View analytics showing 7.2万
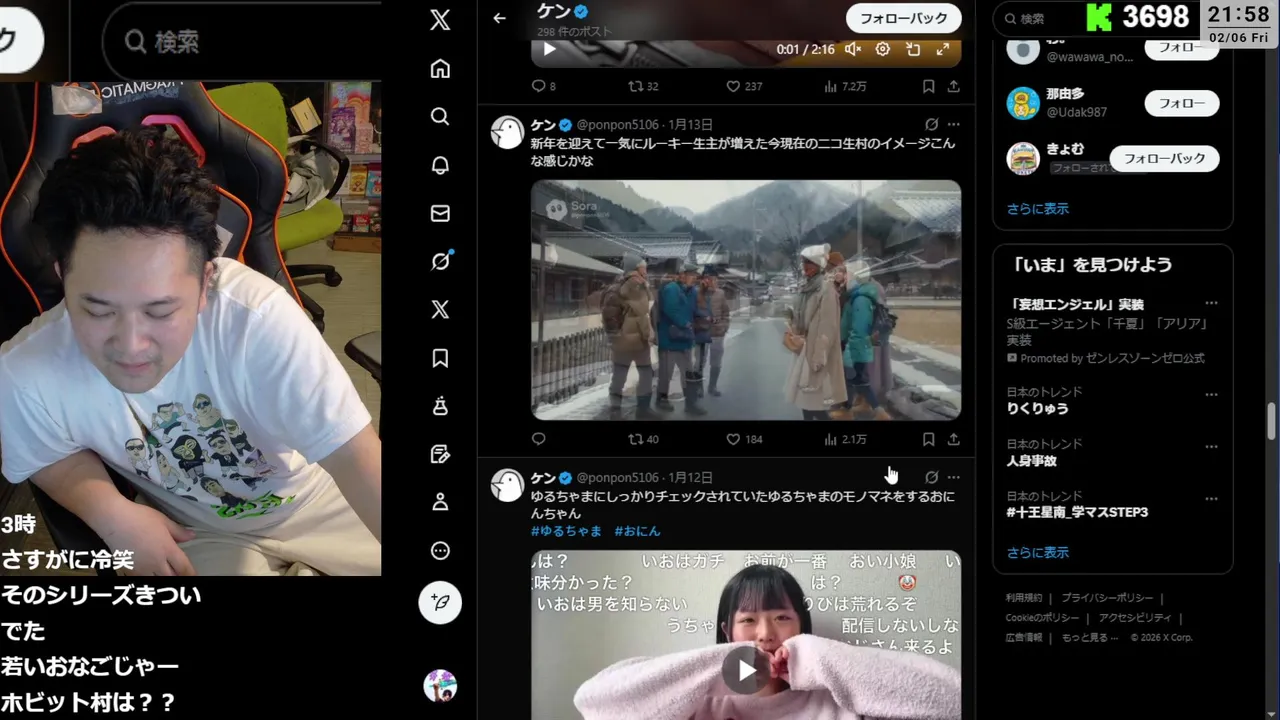Viewport: 1280px width, 720px height. [845, 86]
